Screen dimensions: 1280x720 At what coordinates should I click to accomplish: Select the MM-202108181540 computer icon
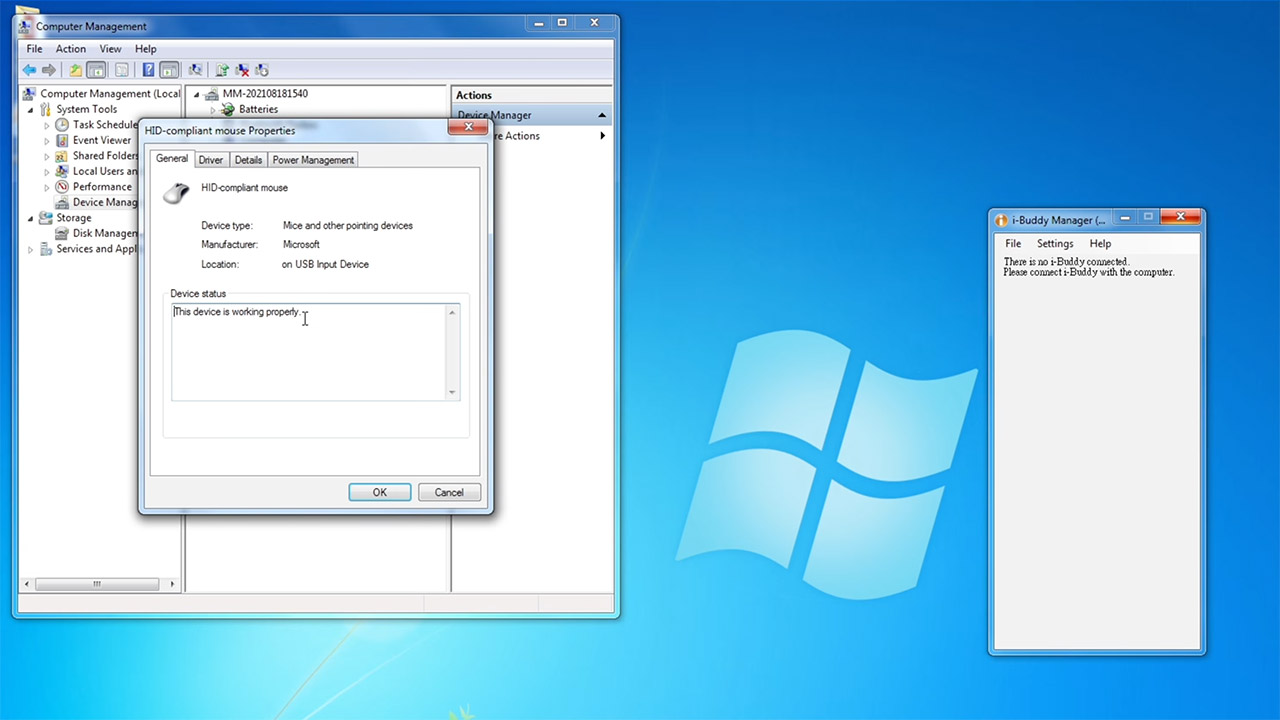(x=212, y=94)
